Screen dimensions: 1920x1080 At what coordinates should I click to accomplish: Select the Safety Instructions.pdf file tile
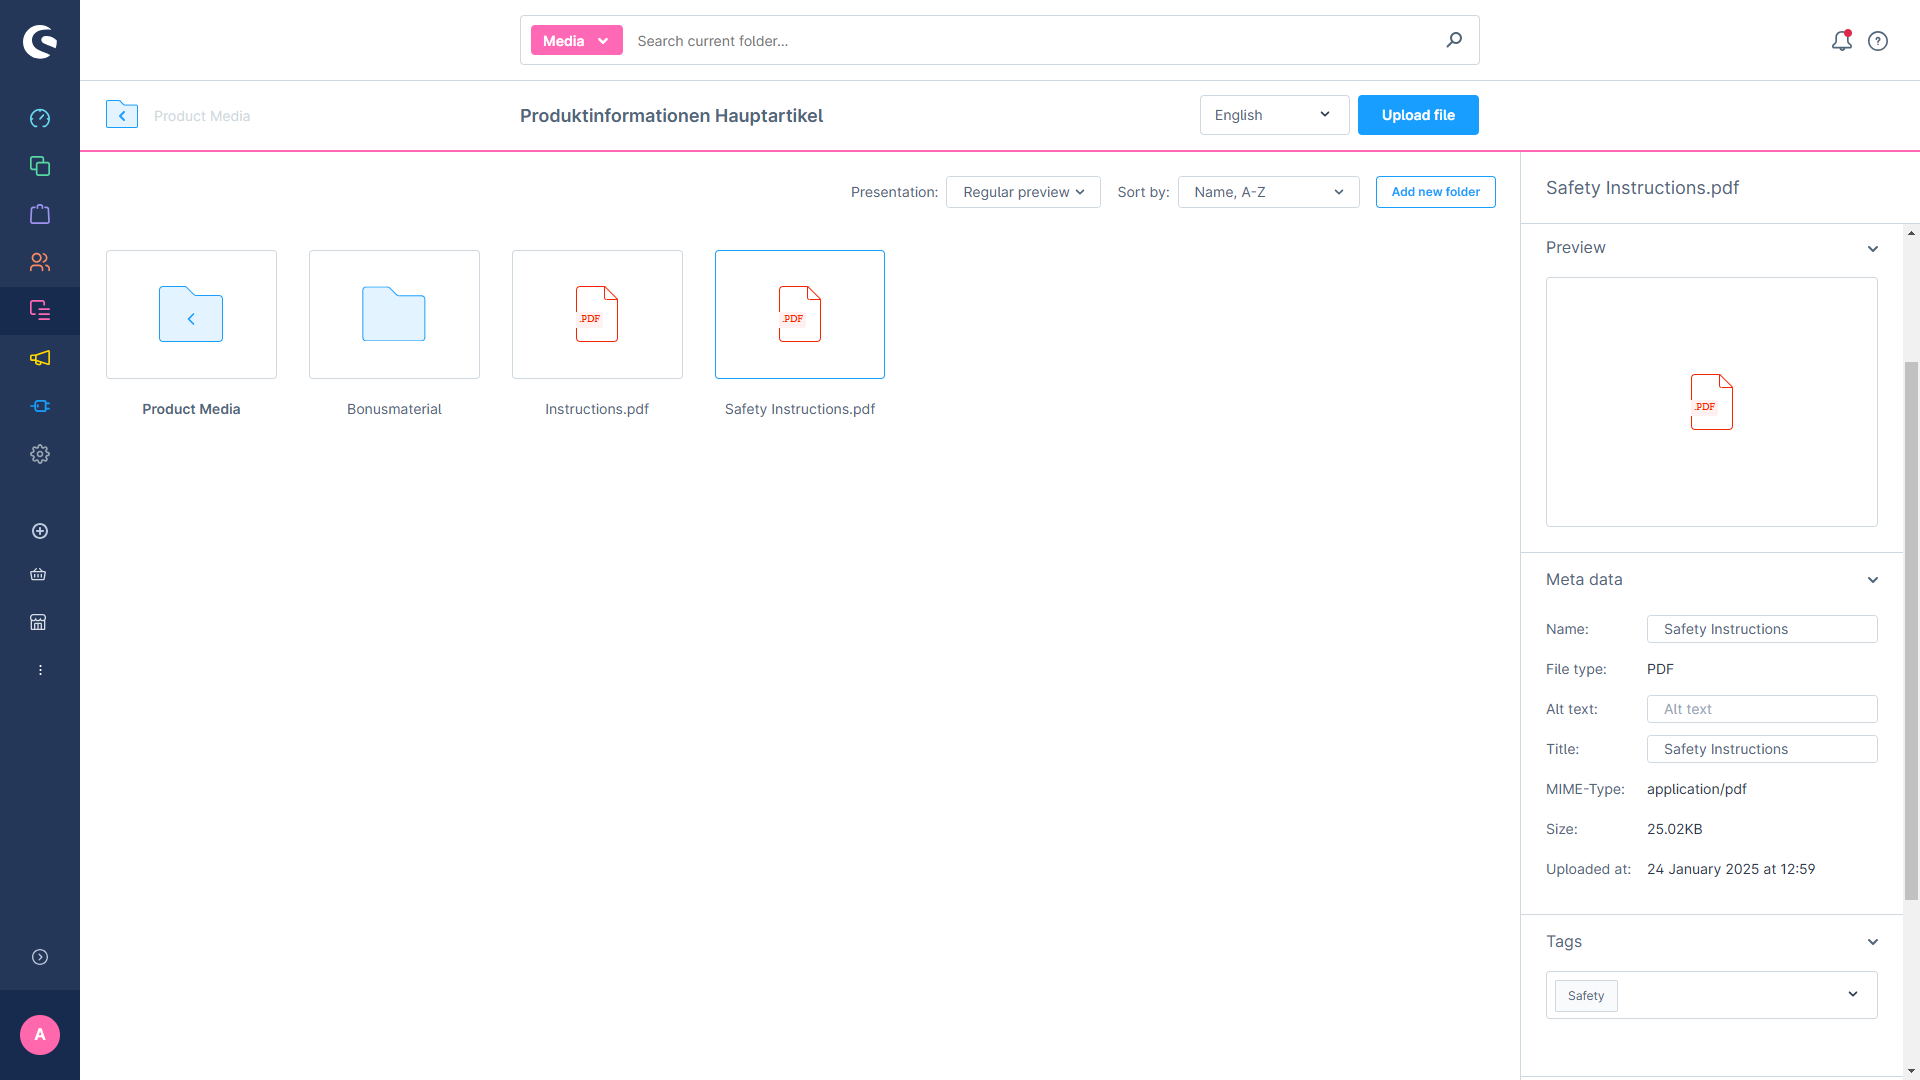[x=800, y=314]
